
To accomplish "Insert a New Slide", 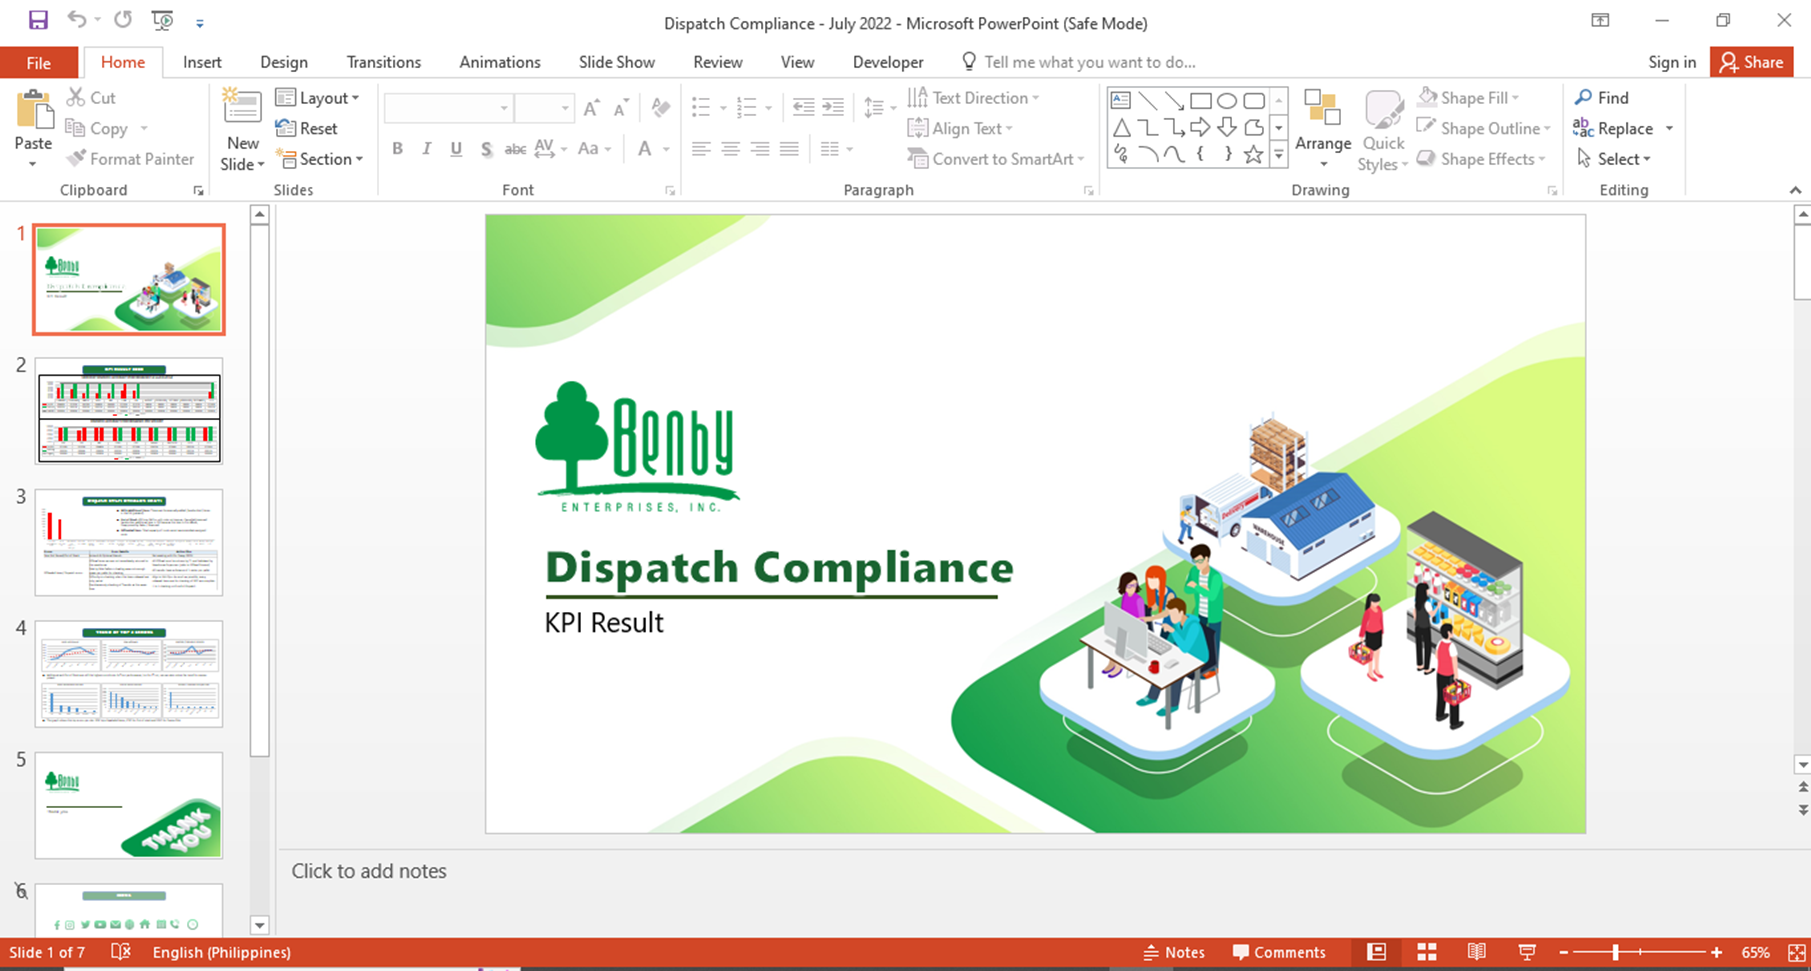I will (x=242, y=130).
